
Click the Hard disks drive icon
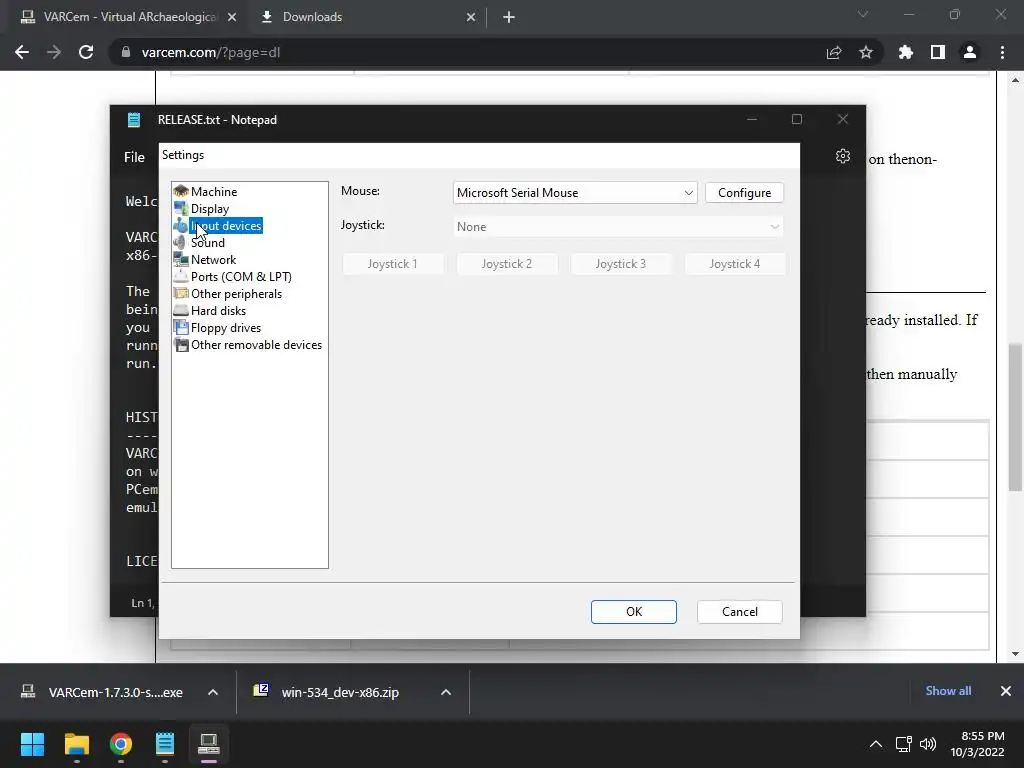pos(181,310)
